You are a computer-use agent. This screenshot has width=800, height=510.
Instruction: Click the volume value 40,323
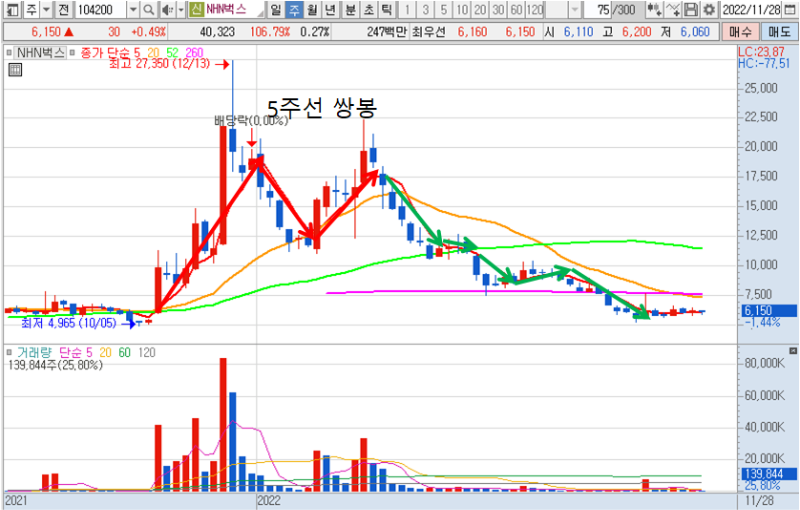[217, 32]
